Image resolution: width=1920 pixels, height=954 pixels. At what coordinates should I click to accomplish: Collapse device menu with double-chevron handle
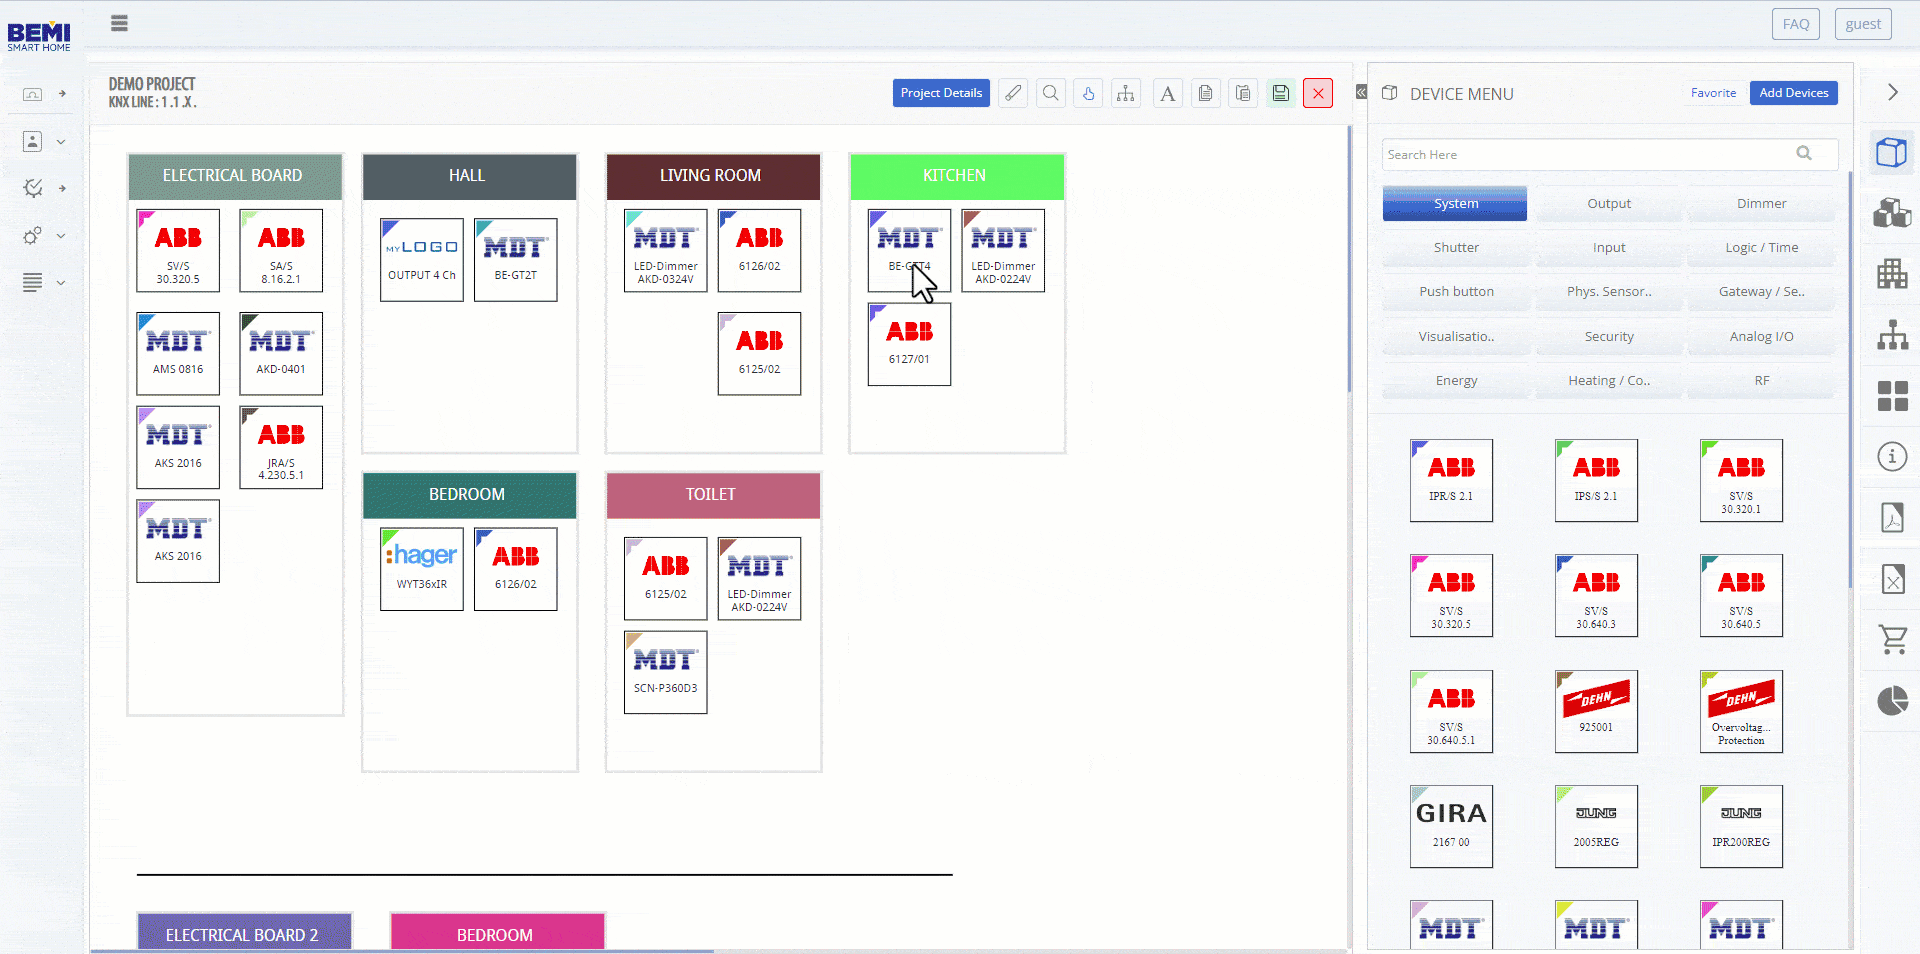pos(1360,92)
